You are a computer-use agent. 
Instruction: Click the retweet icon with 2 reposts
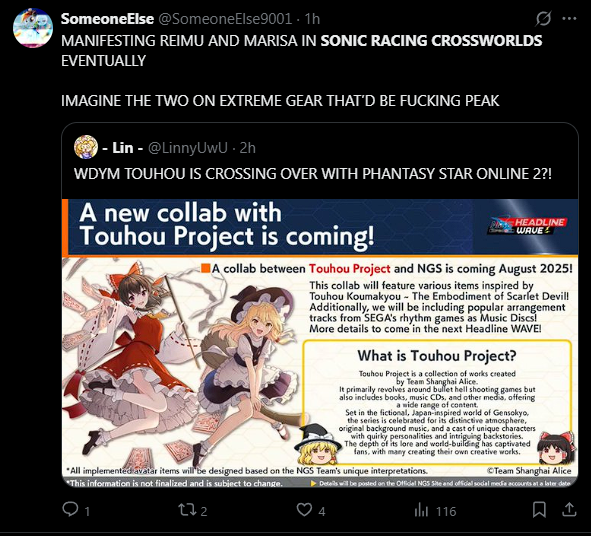(187, 510)
